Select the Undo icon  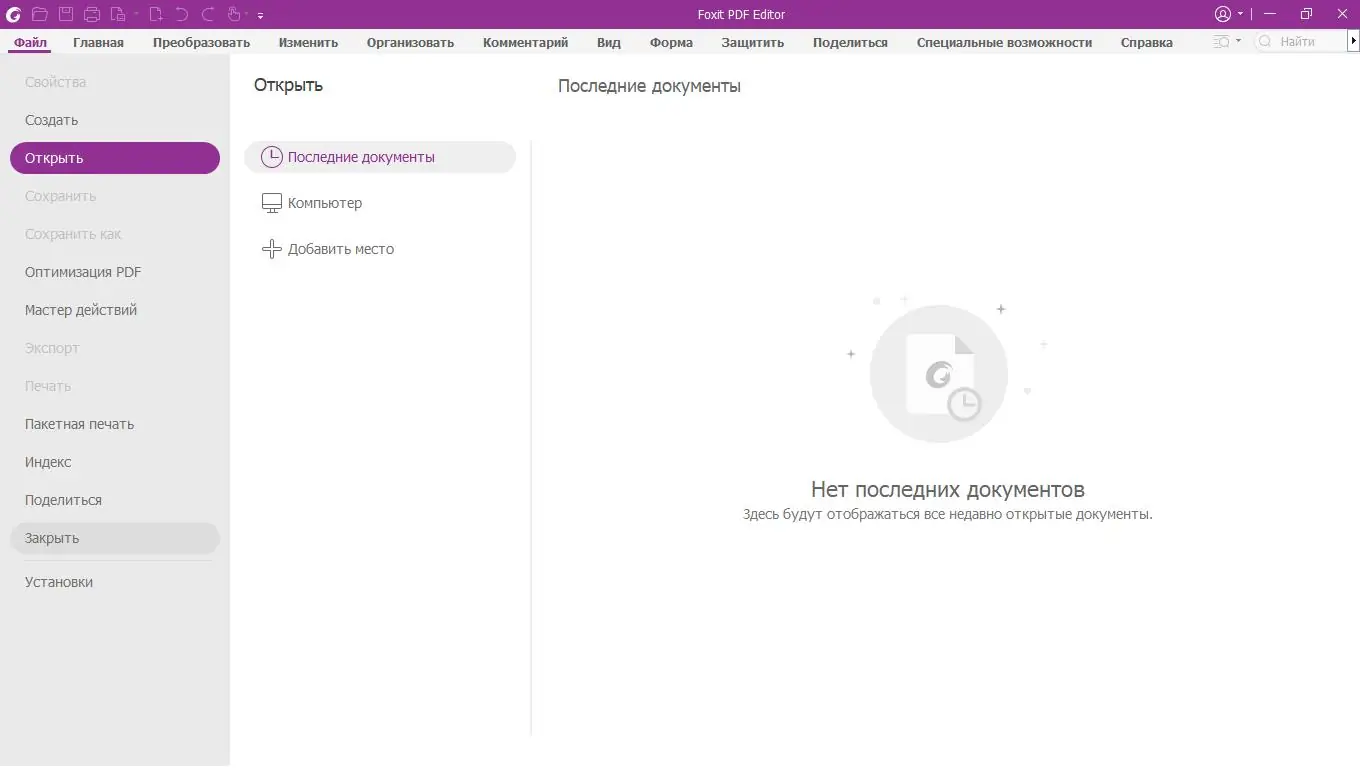pyautogui.click(x=183, y=14)
